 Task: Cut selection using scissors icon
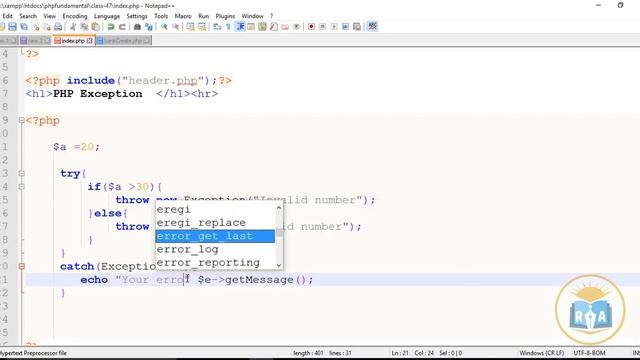click(x=73, y=27)
